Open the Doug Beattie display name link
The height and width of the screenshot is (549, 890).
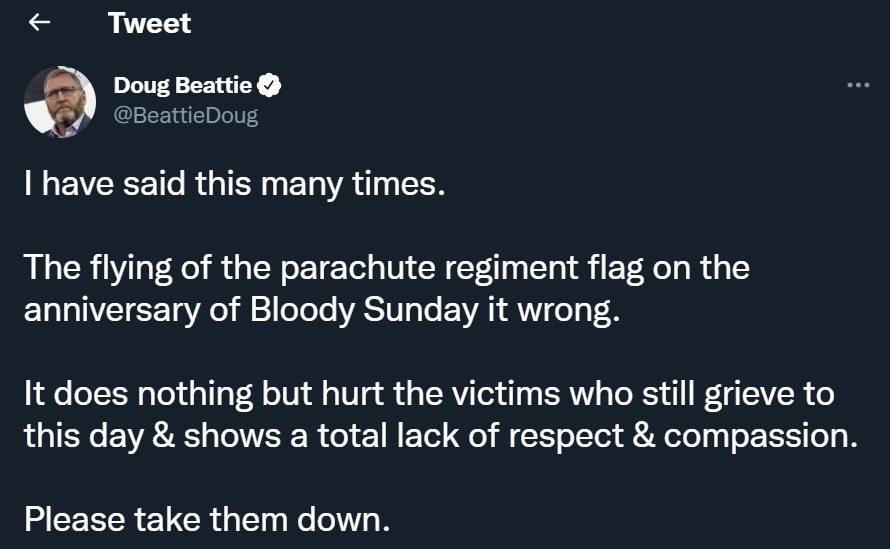pos(182,85)
